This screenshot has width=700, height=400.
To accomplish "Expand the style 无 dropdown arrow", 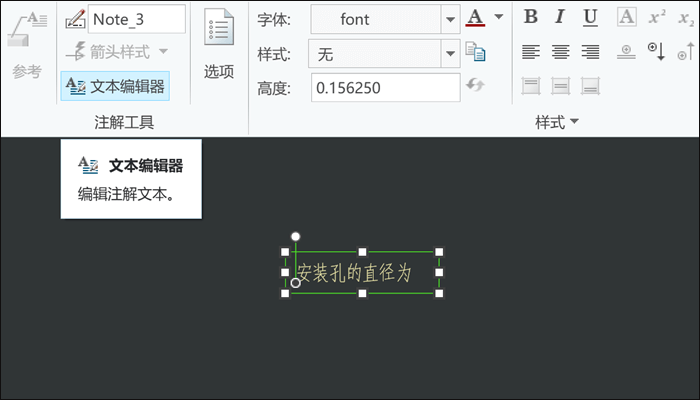I will (450, 54).
